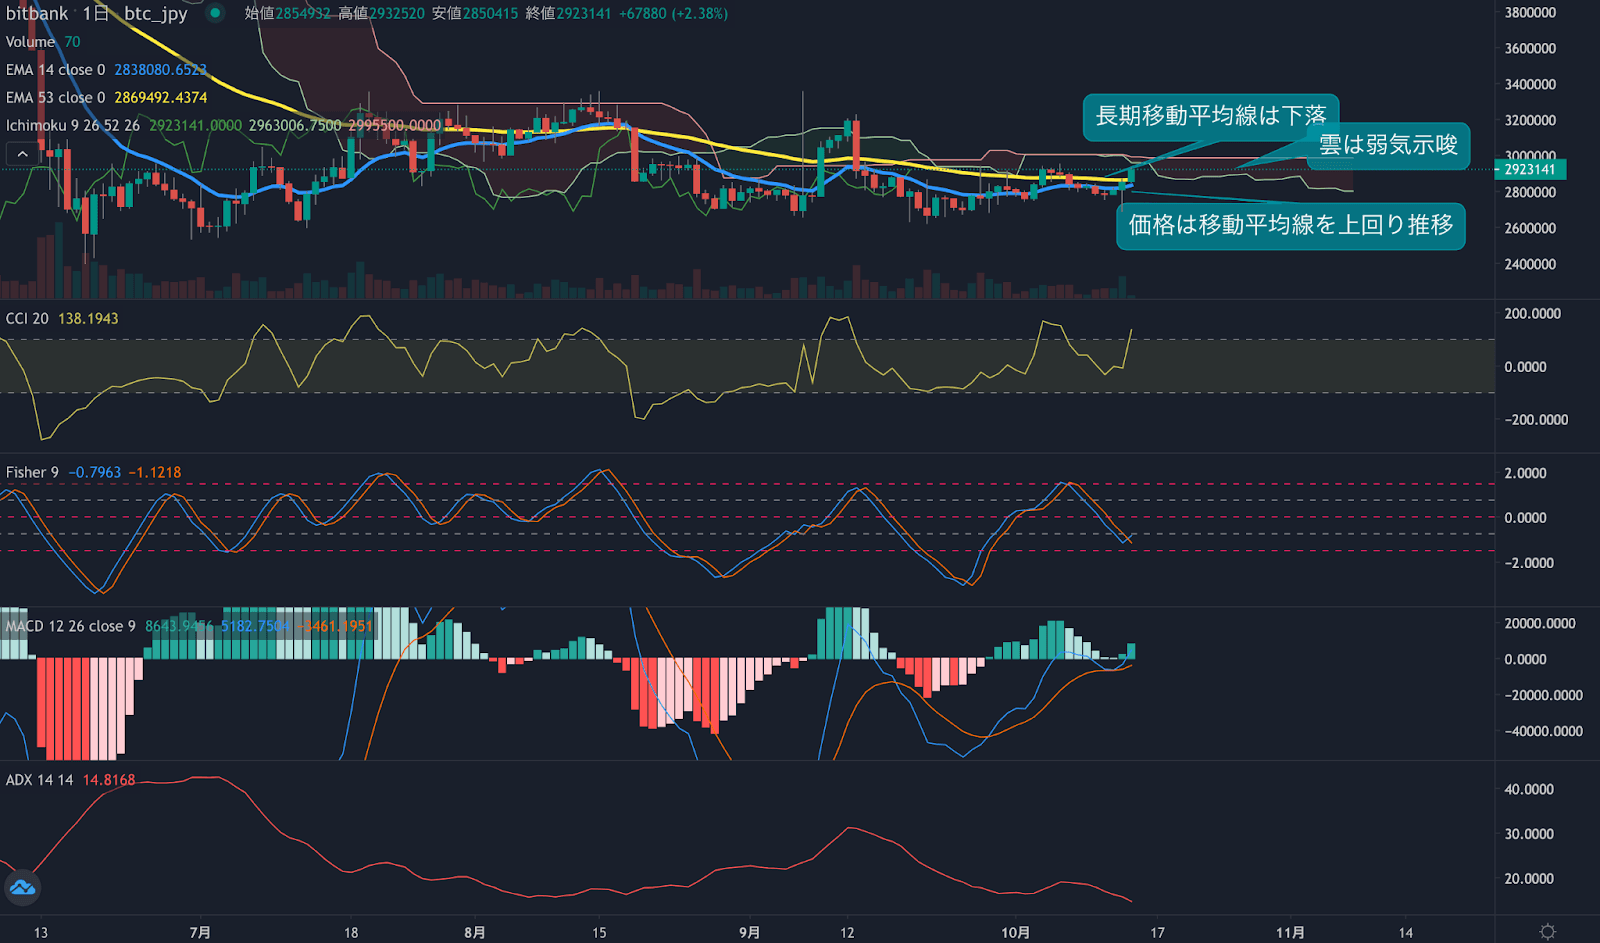This screenshot has width=1600, height=943.
Task: Click the 雲は弱気示唆 callout
Action: [1388, 146]
